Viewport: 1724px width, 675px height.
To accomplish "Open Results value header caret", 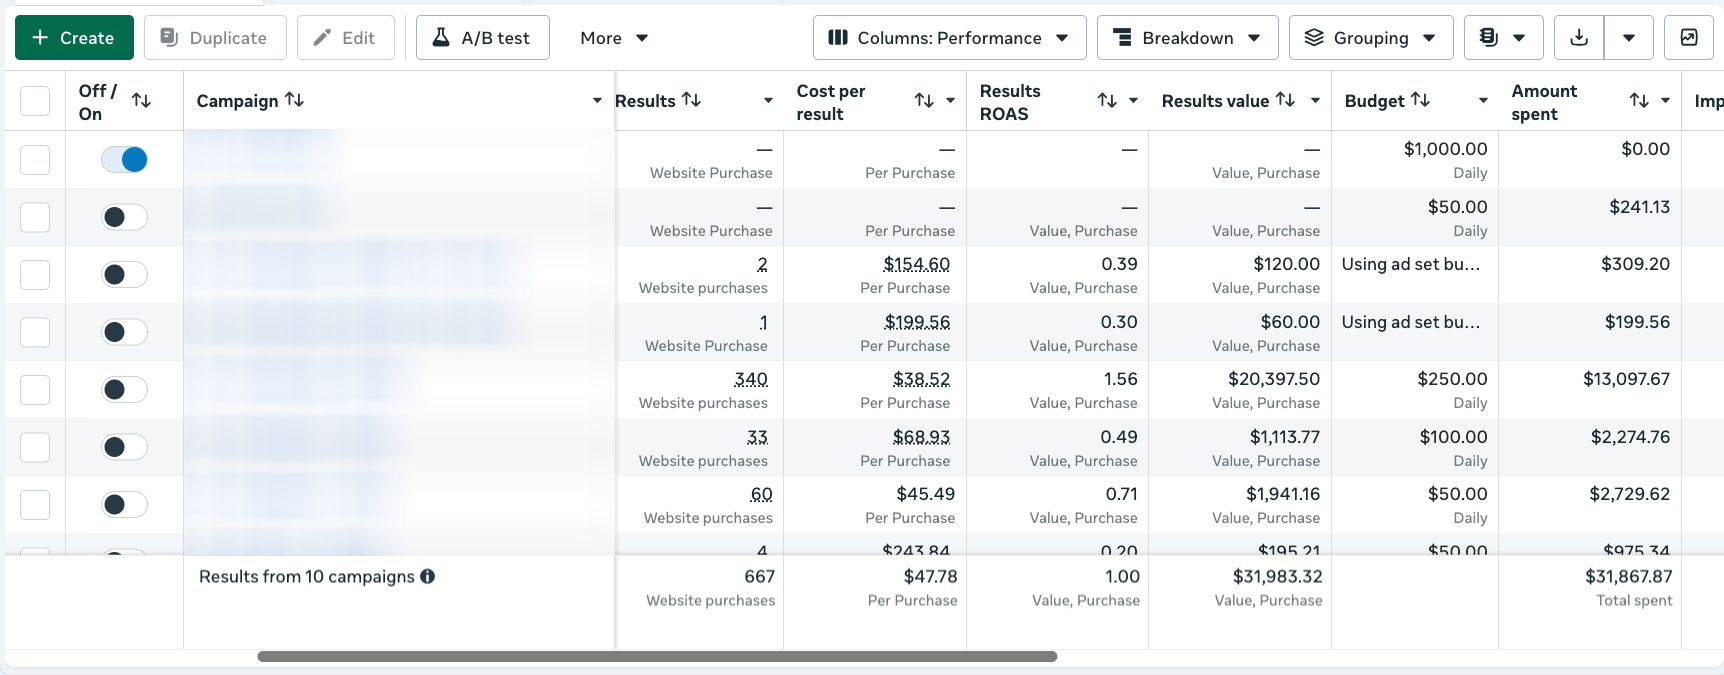I will click(x=1315, y=100).
